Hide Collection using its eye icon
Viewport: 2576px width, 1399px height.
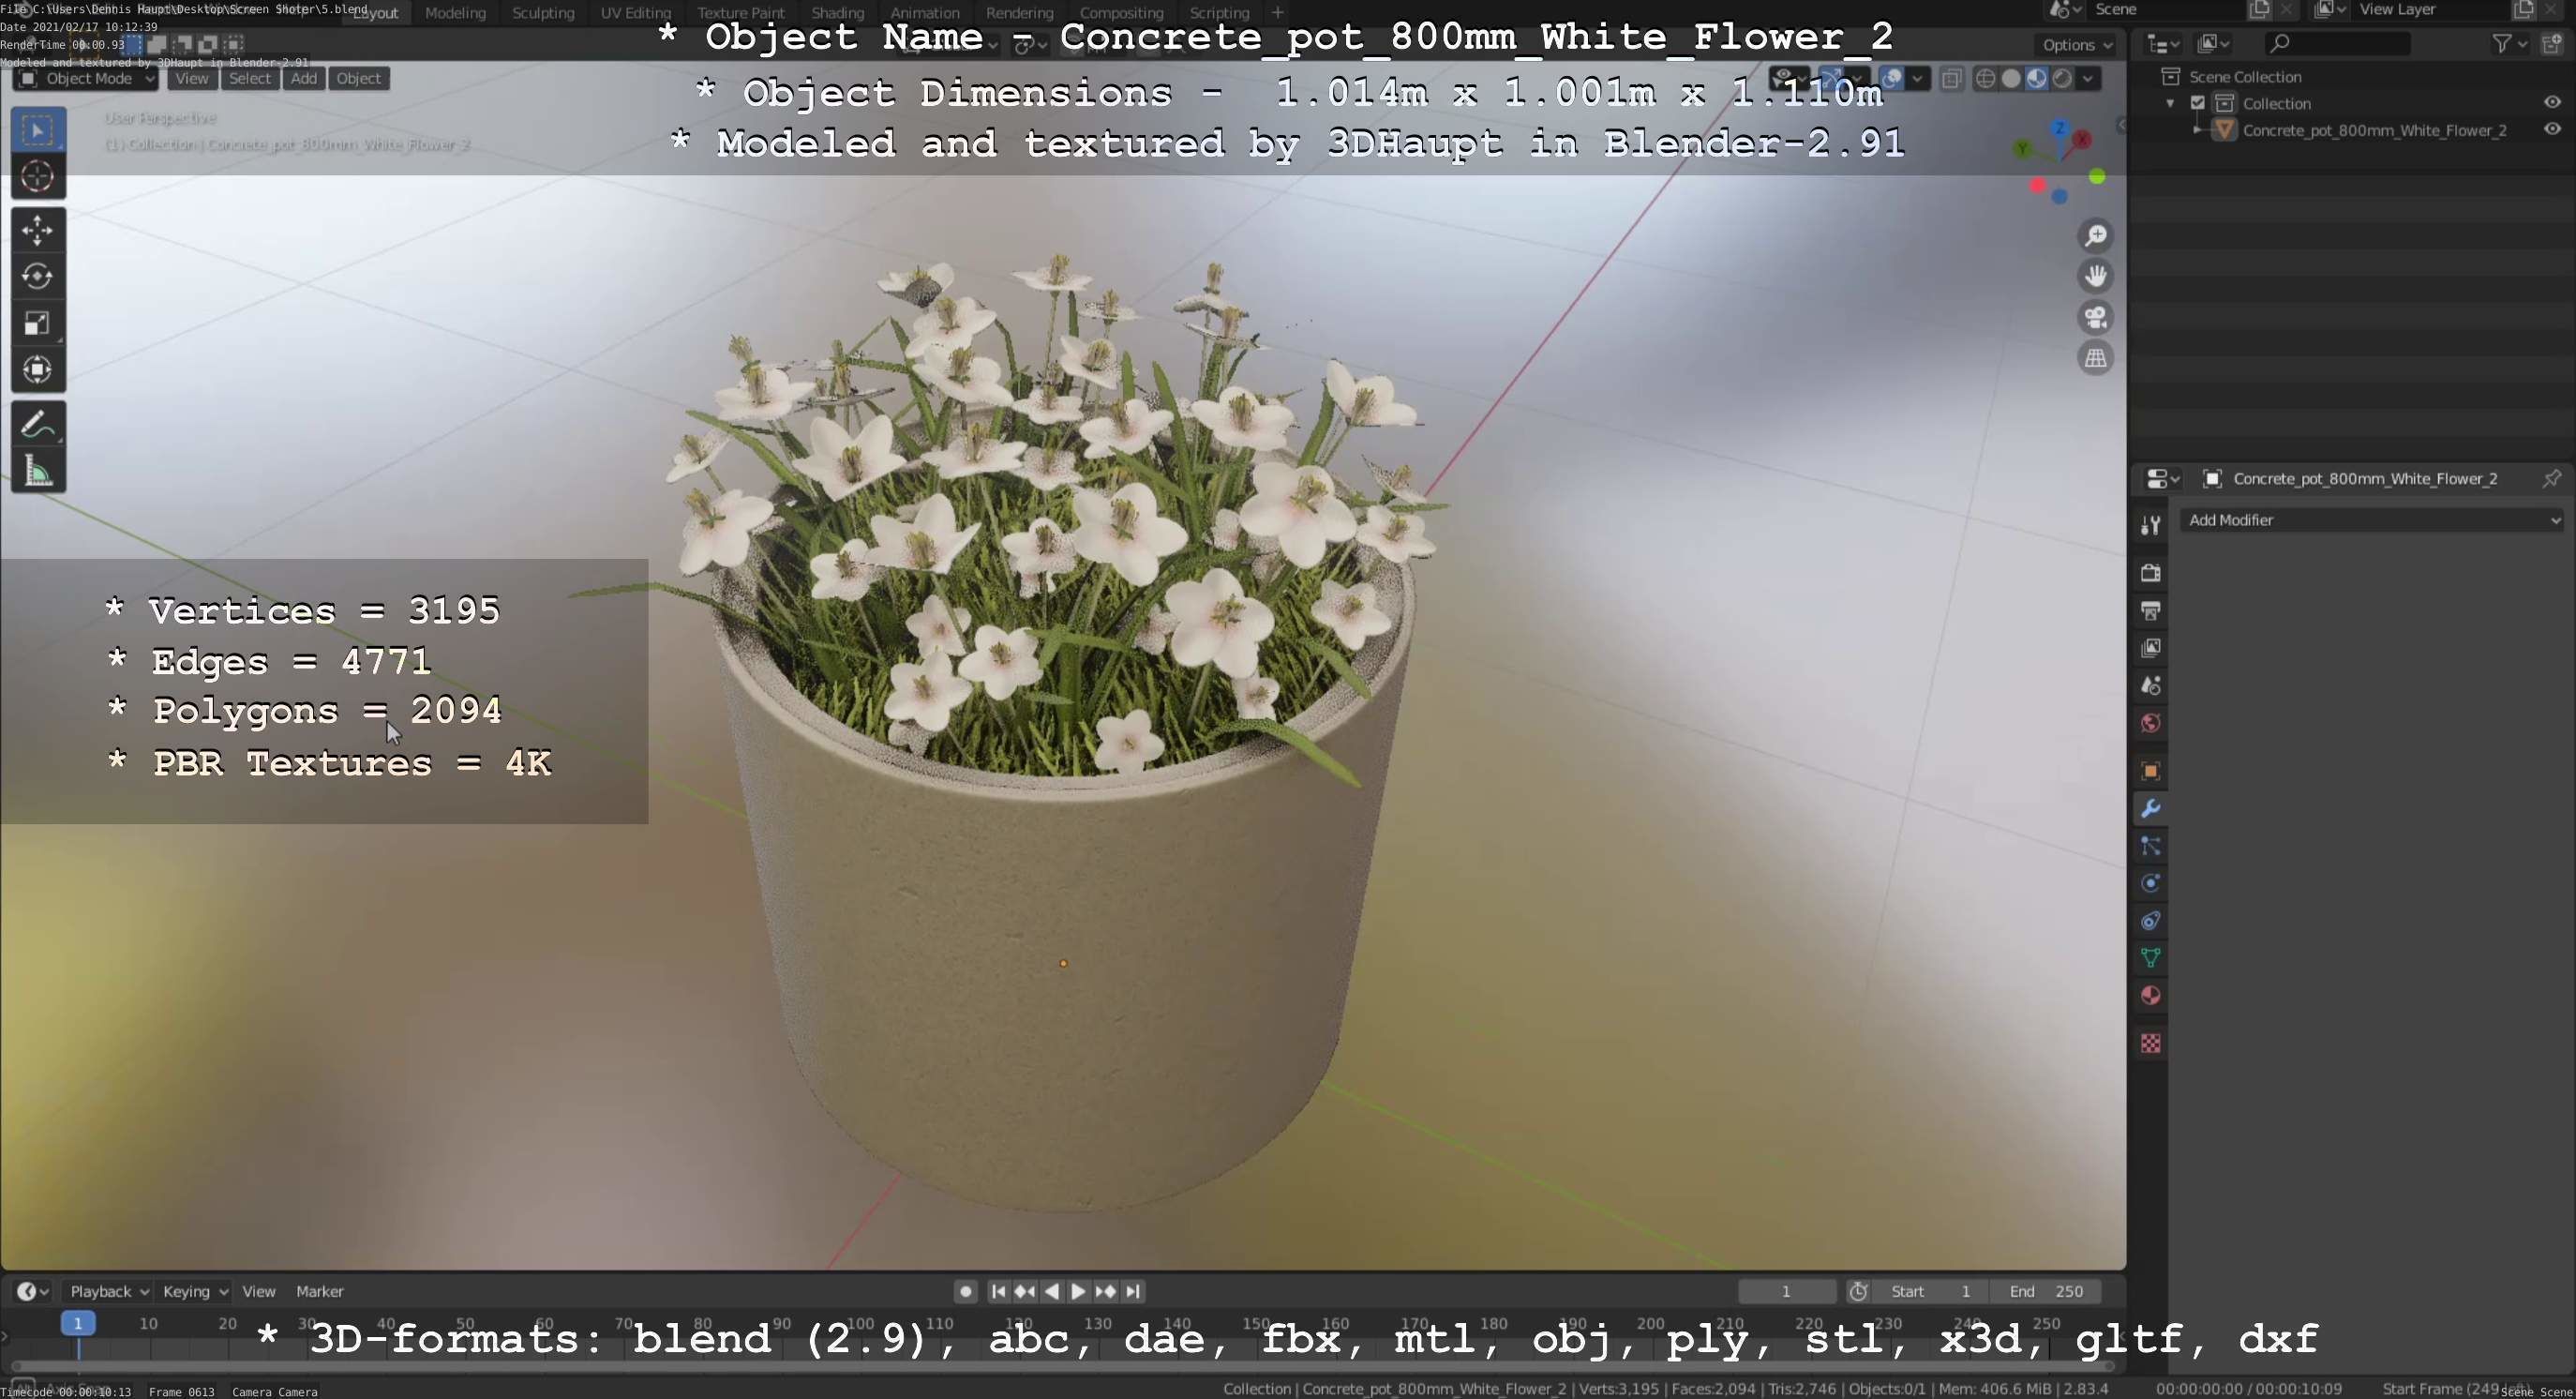(2552, 103)
